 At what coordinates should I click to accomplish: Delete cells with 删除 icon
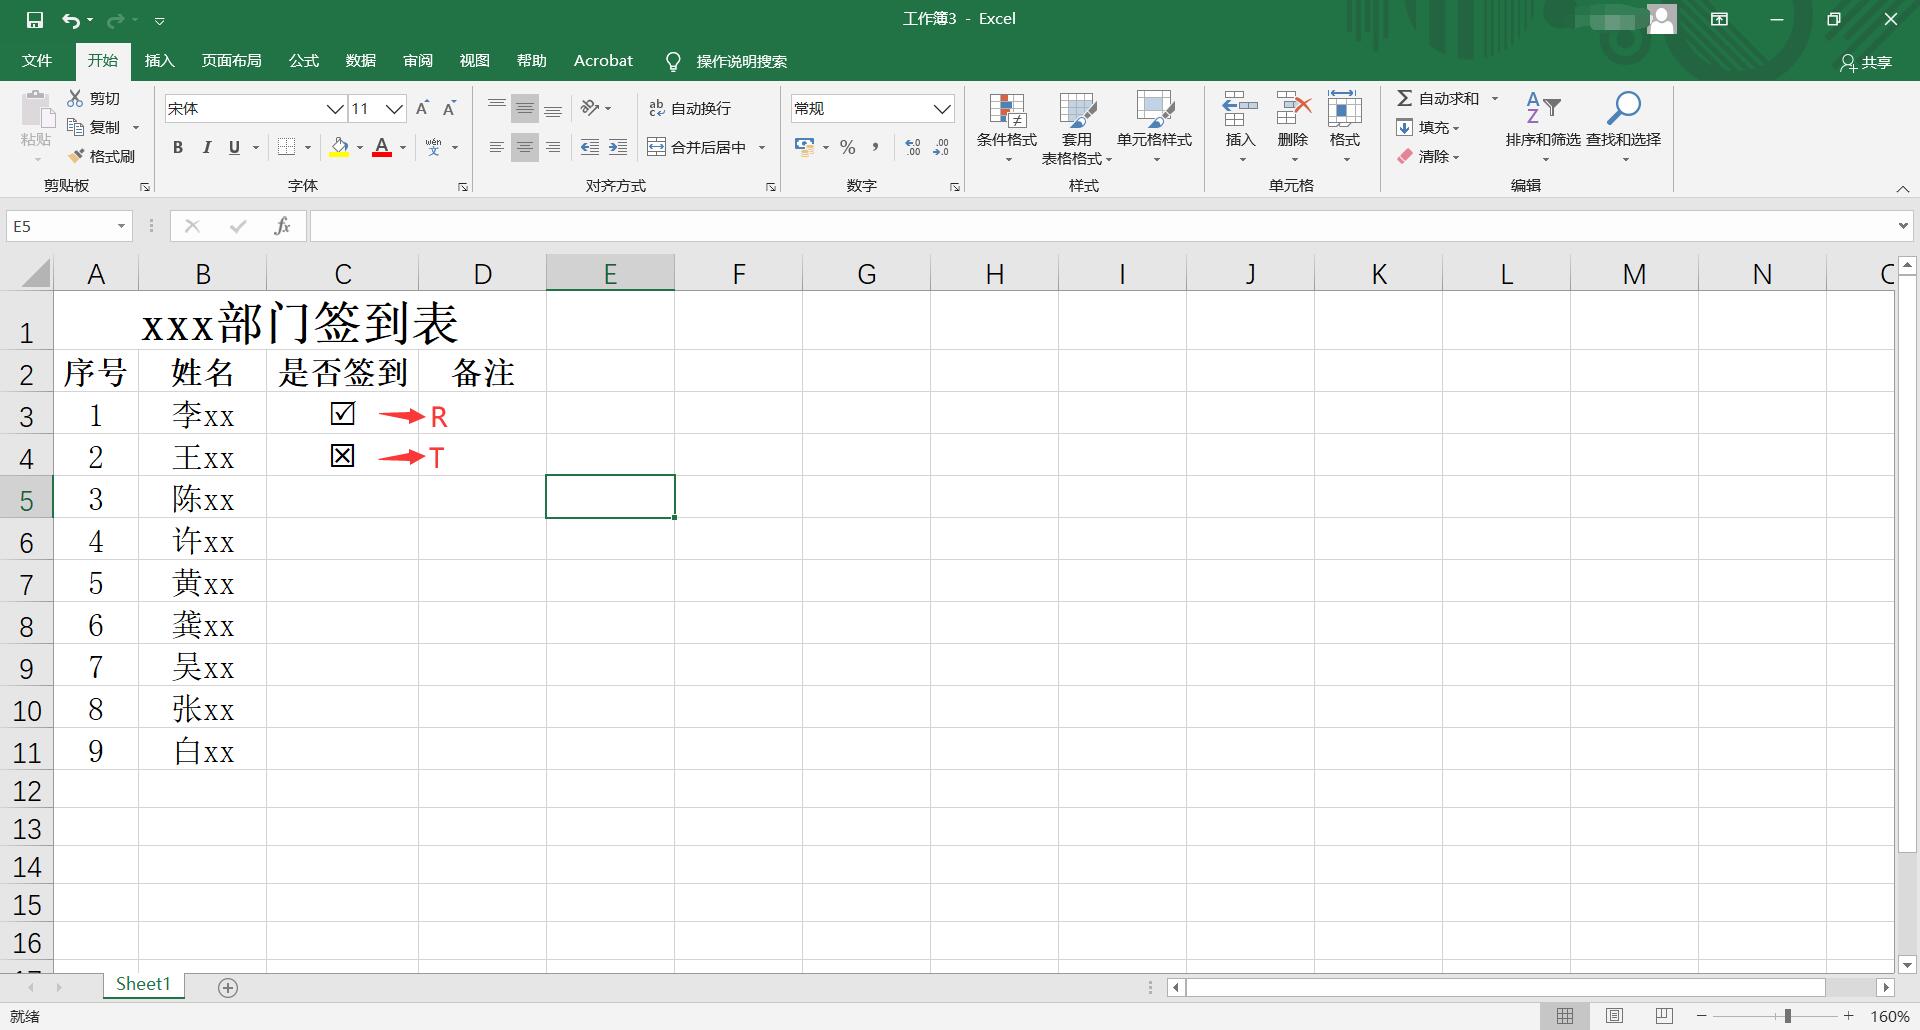(1293, 108)
